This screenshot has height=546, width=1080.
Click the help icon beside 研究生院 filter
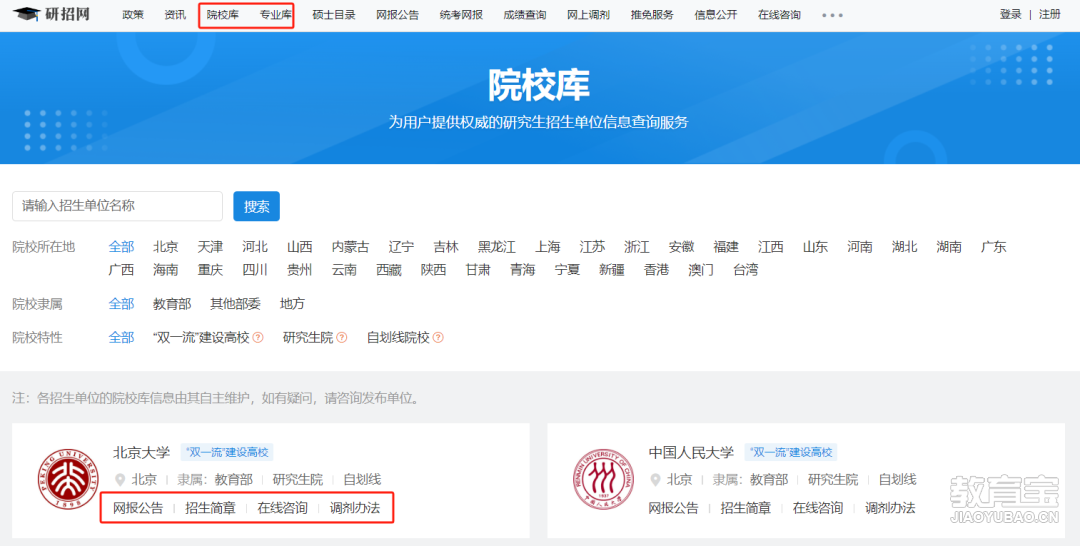[x=341, y=338]
